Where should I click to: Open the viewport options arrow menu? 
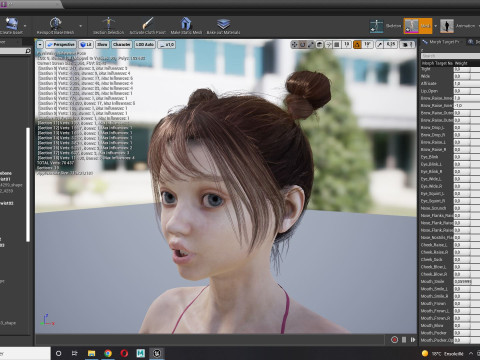(40, 44)
